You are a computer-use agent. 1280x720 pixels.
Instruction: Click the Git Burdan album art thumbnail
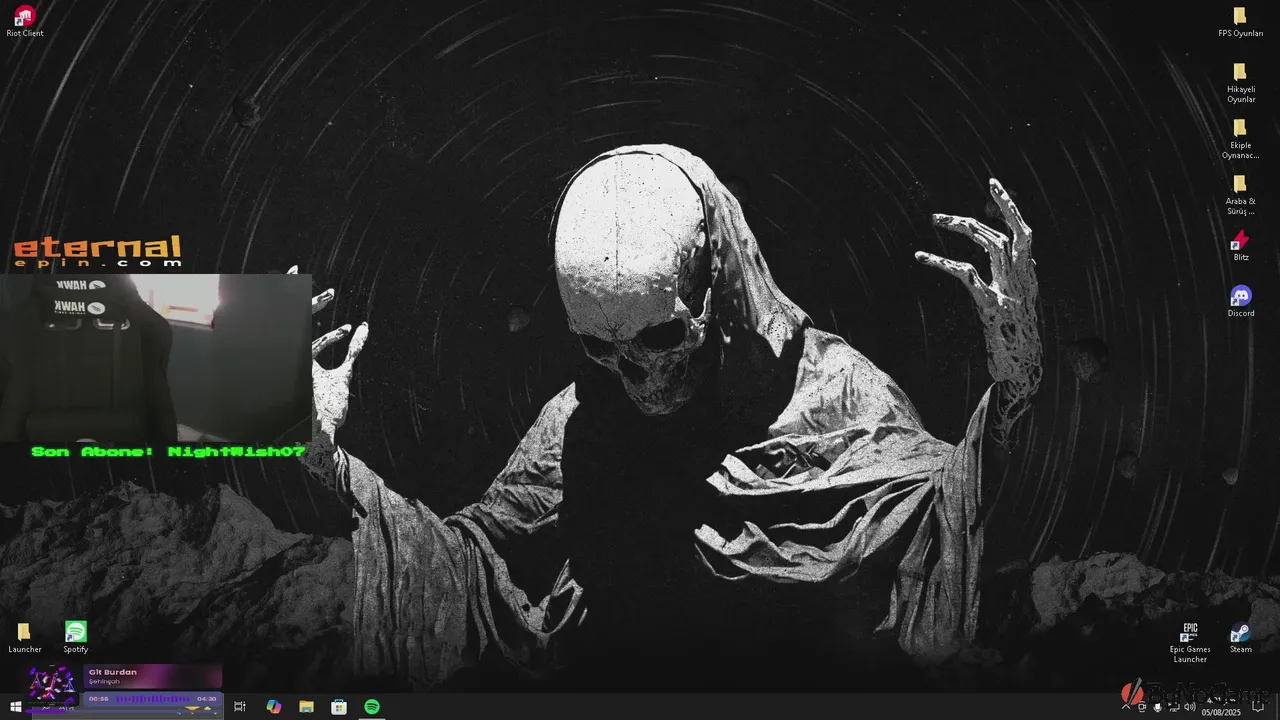coord(52,685)
